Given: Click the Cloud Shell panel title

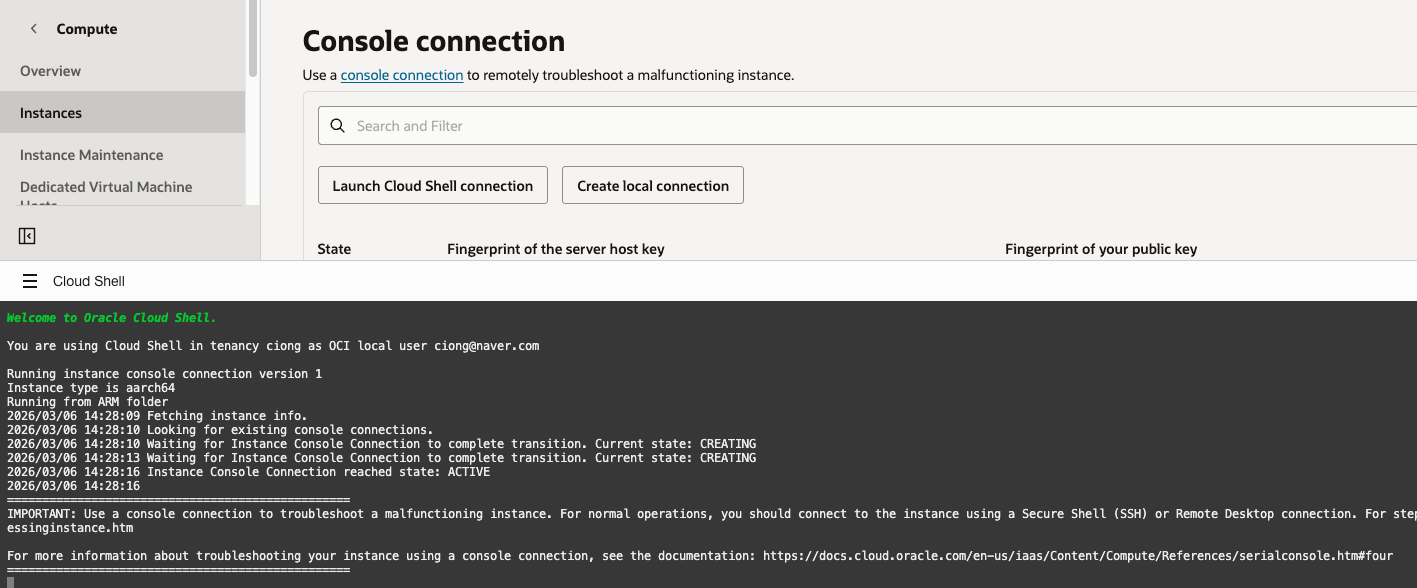Looking at the screenshot, I should coord(89,281).
